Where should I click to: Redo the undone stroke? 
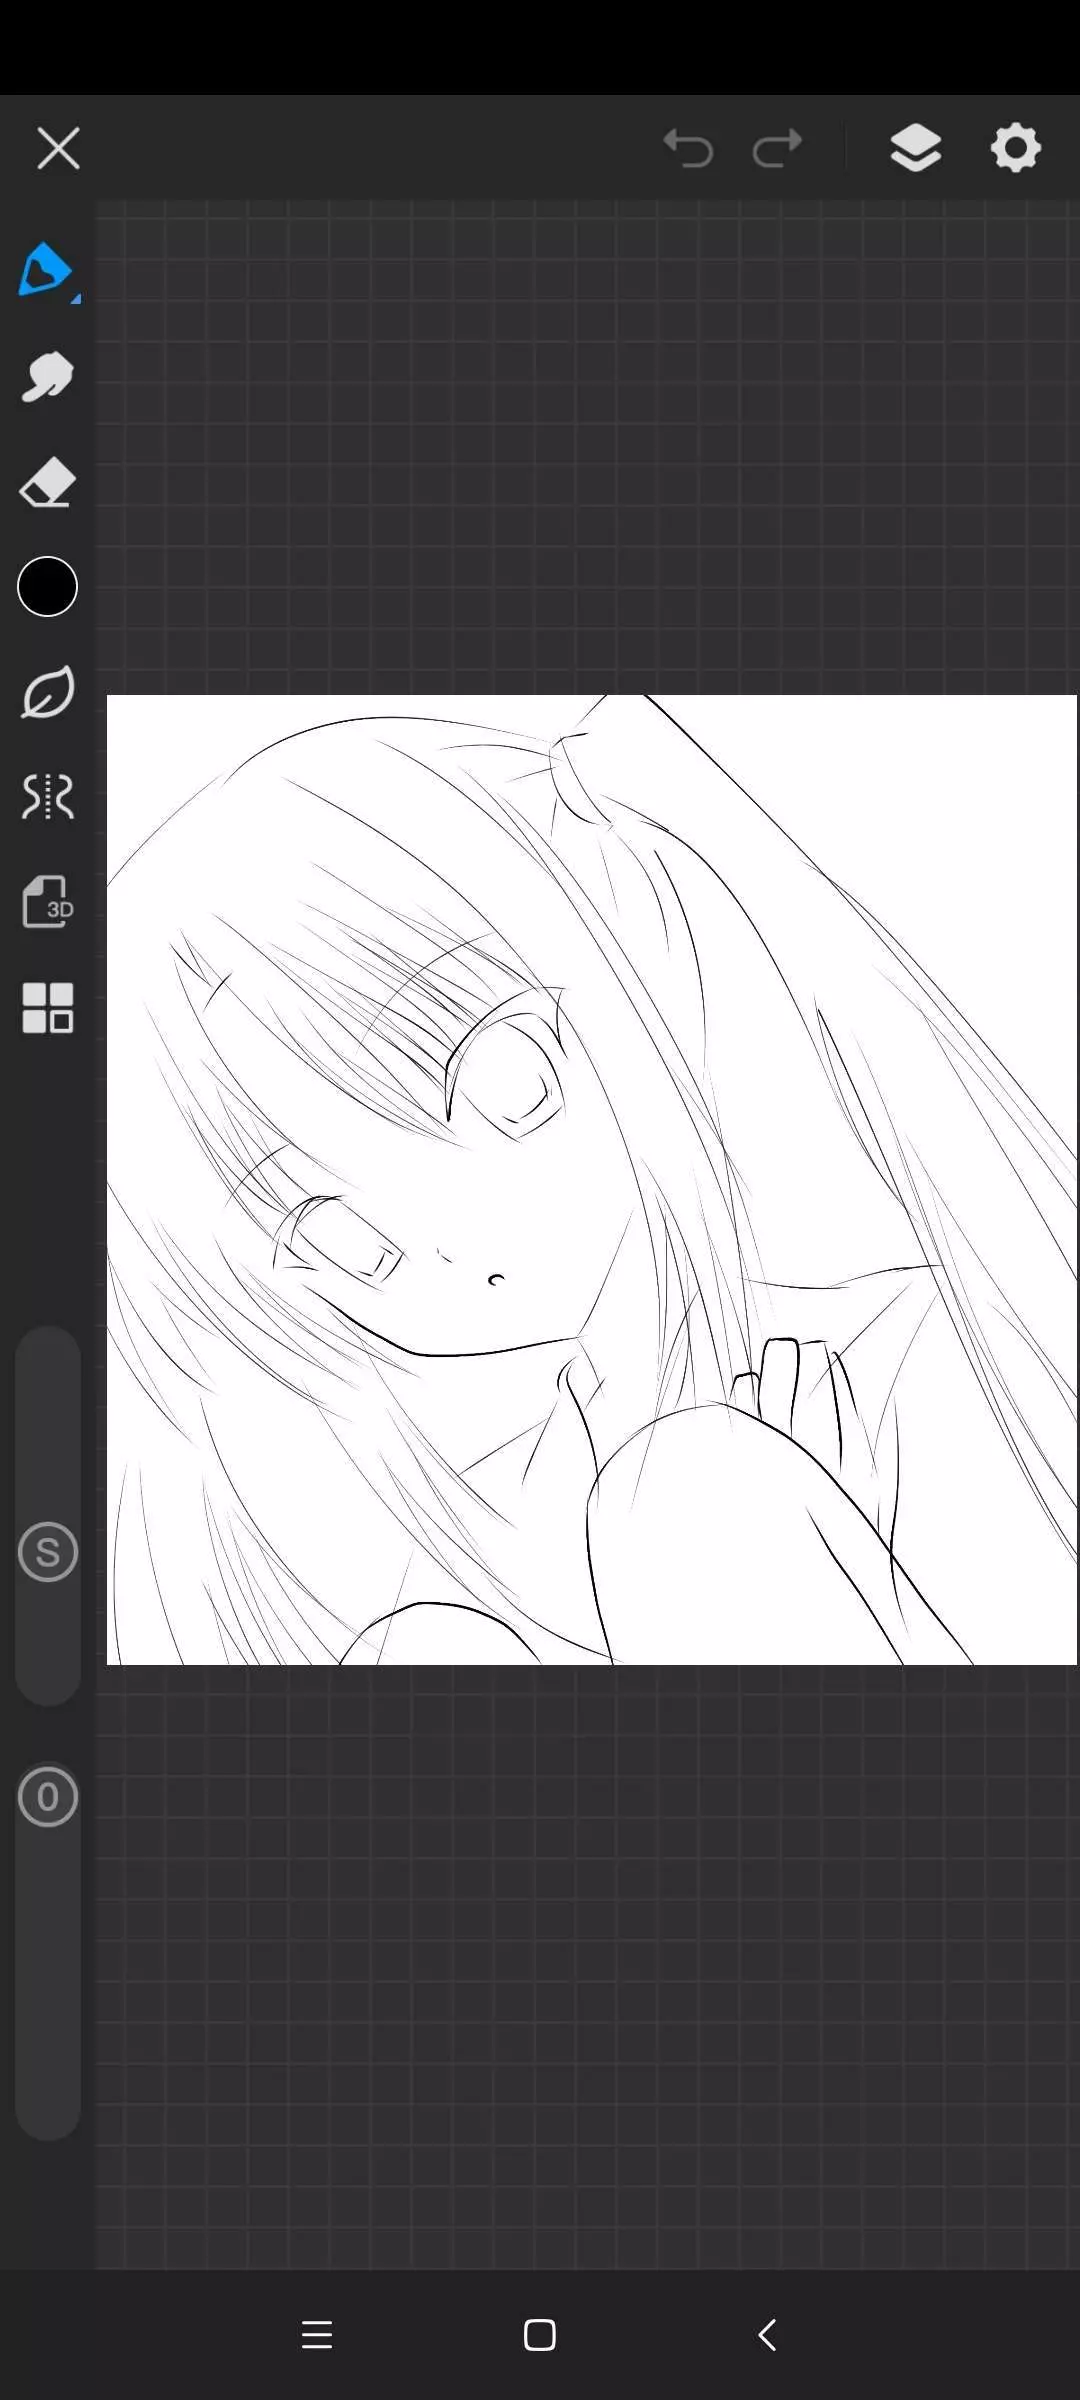(777, 149)
